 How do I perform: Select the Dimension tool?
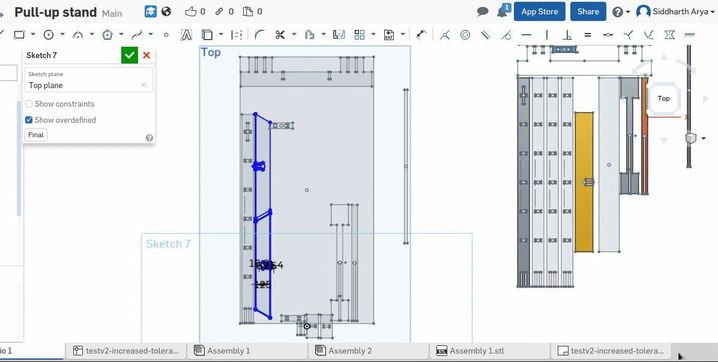(421, 35)
